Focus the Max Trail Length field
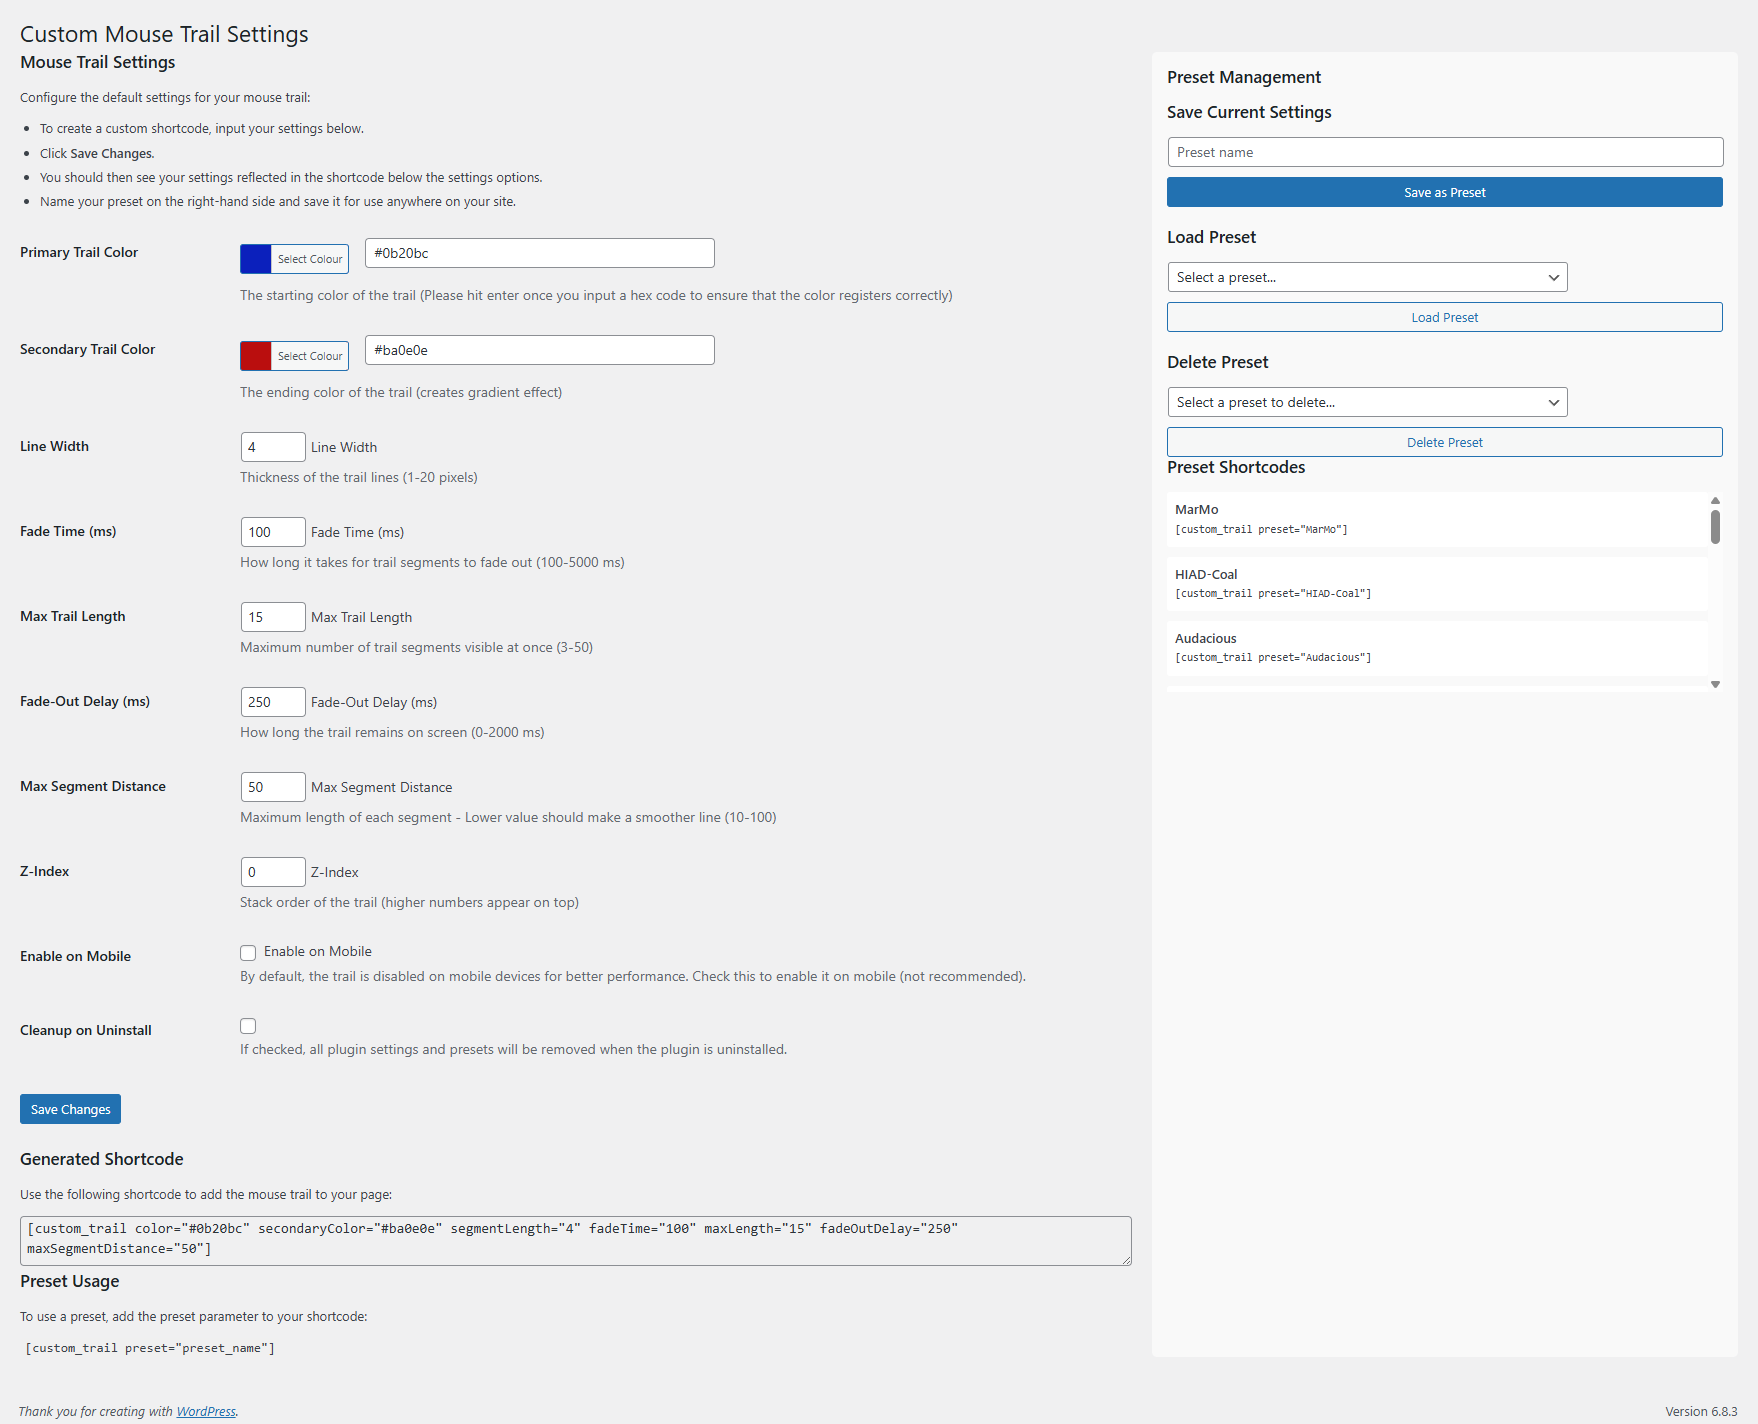The width and height of the screenshot is (1758, 1424). (x=273, y=617)
